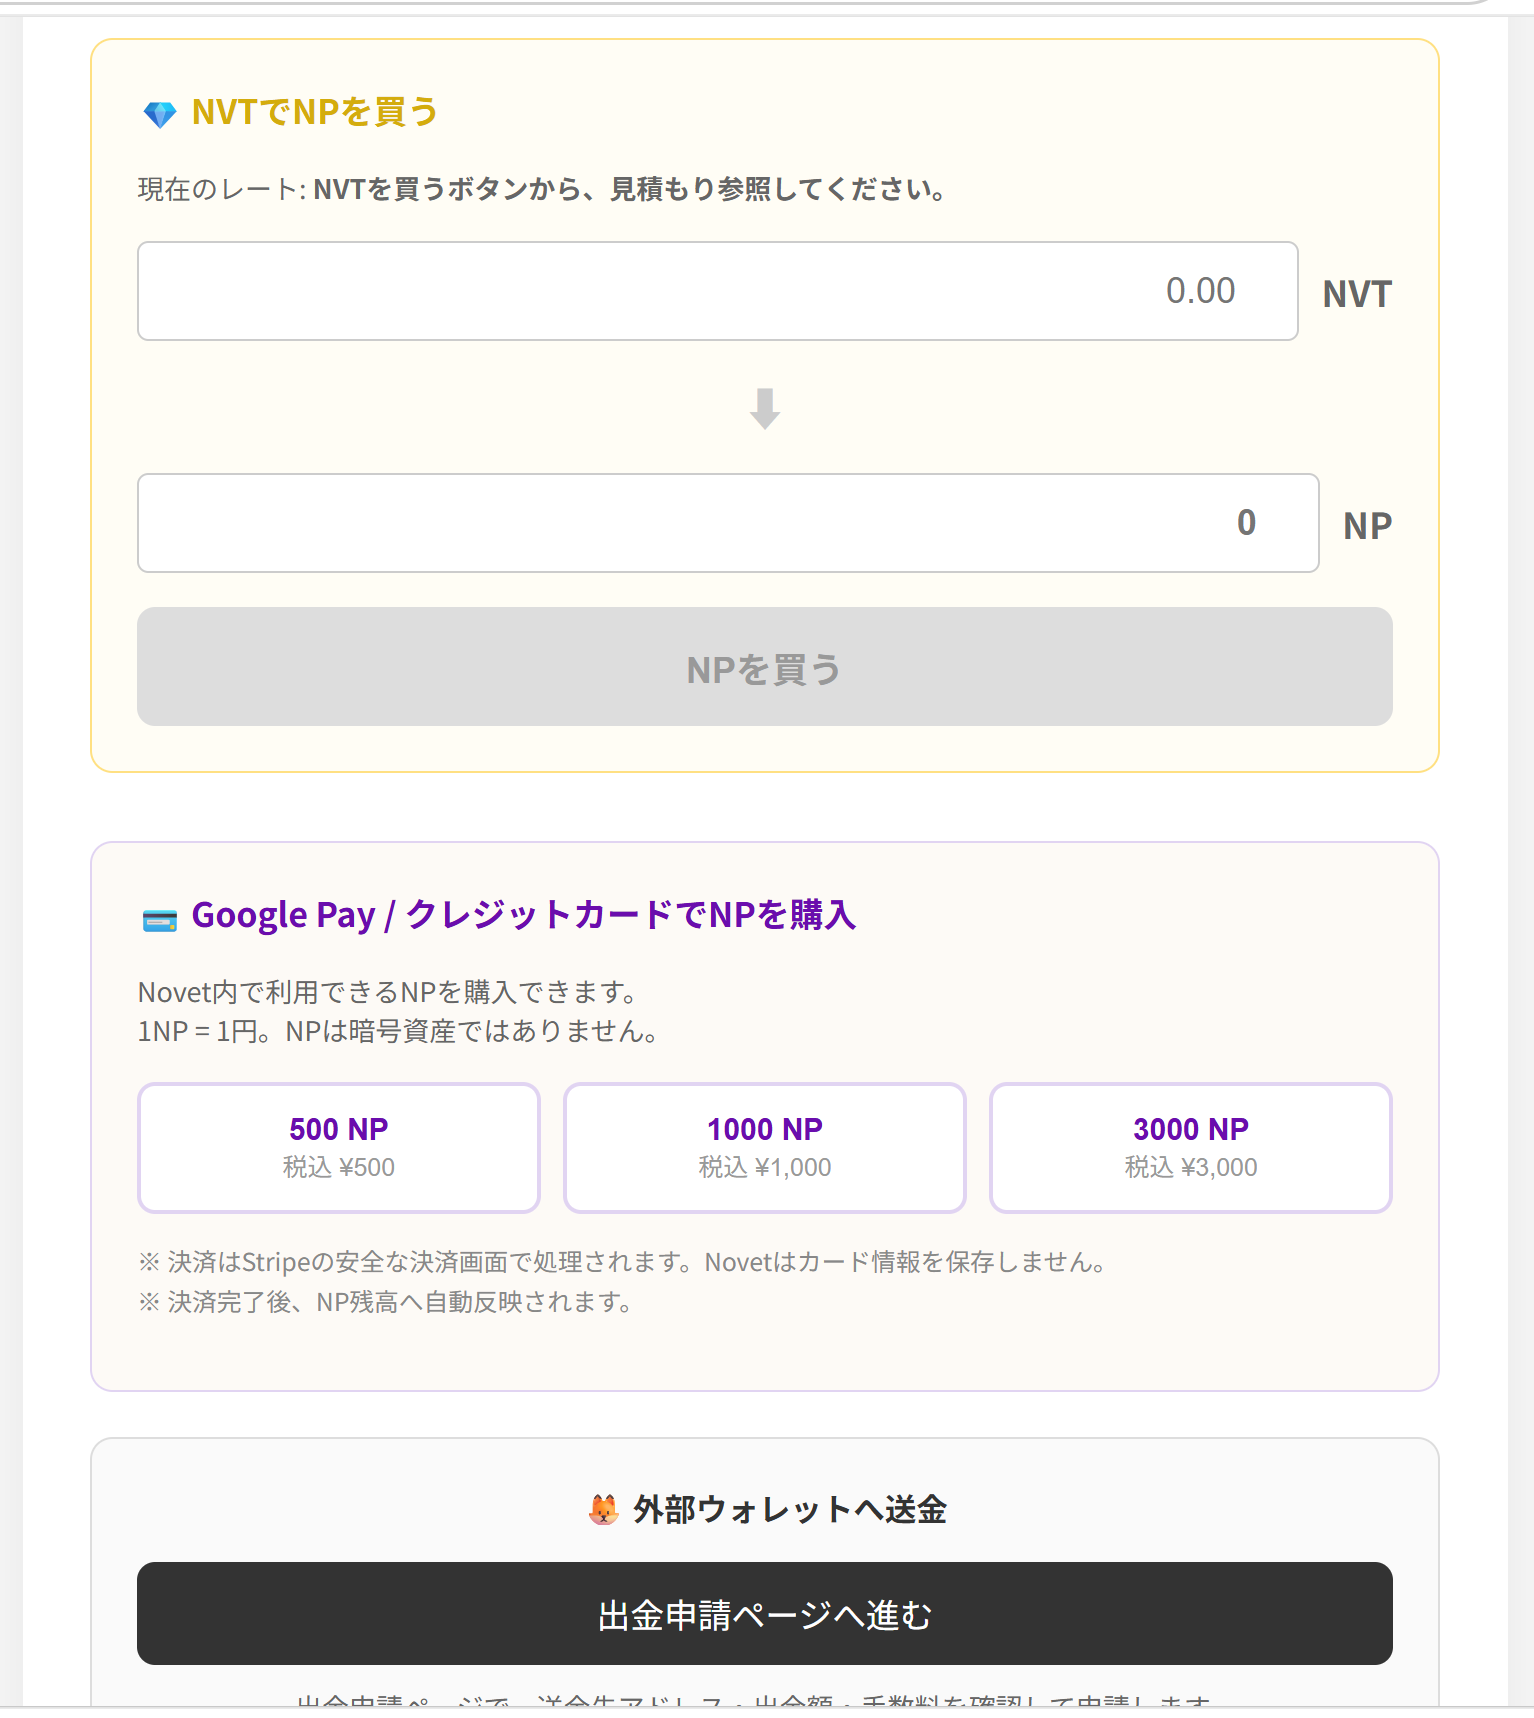1534x1718 pixels.
Task: Click the NVTでNPを買う heading
Action: (x=315, y=112)
